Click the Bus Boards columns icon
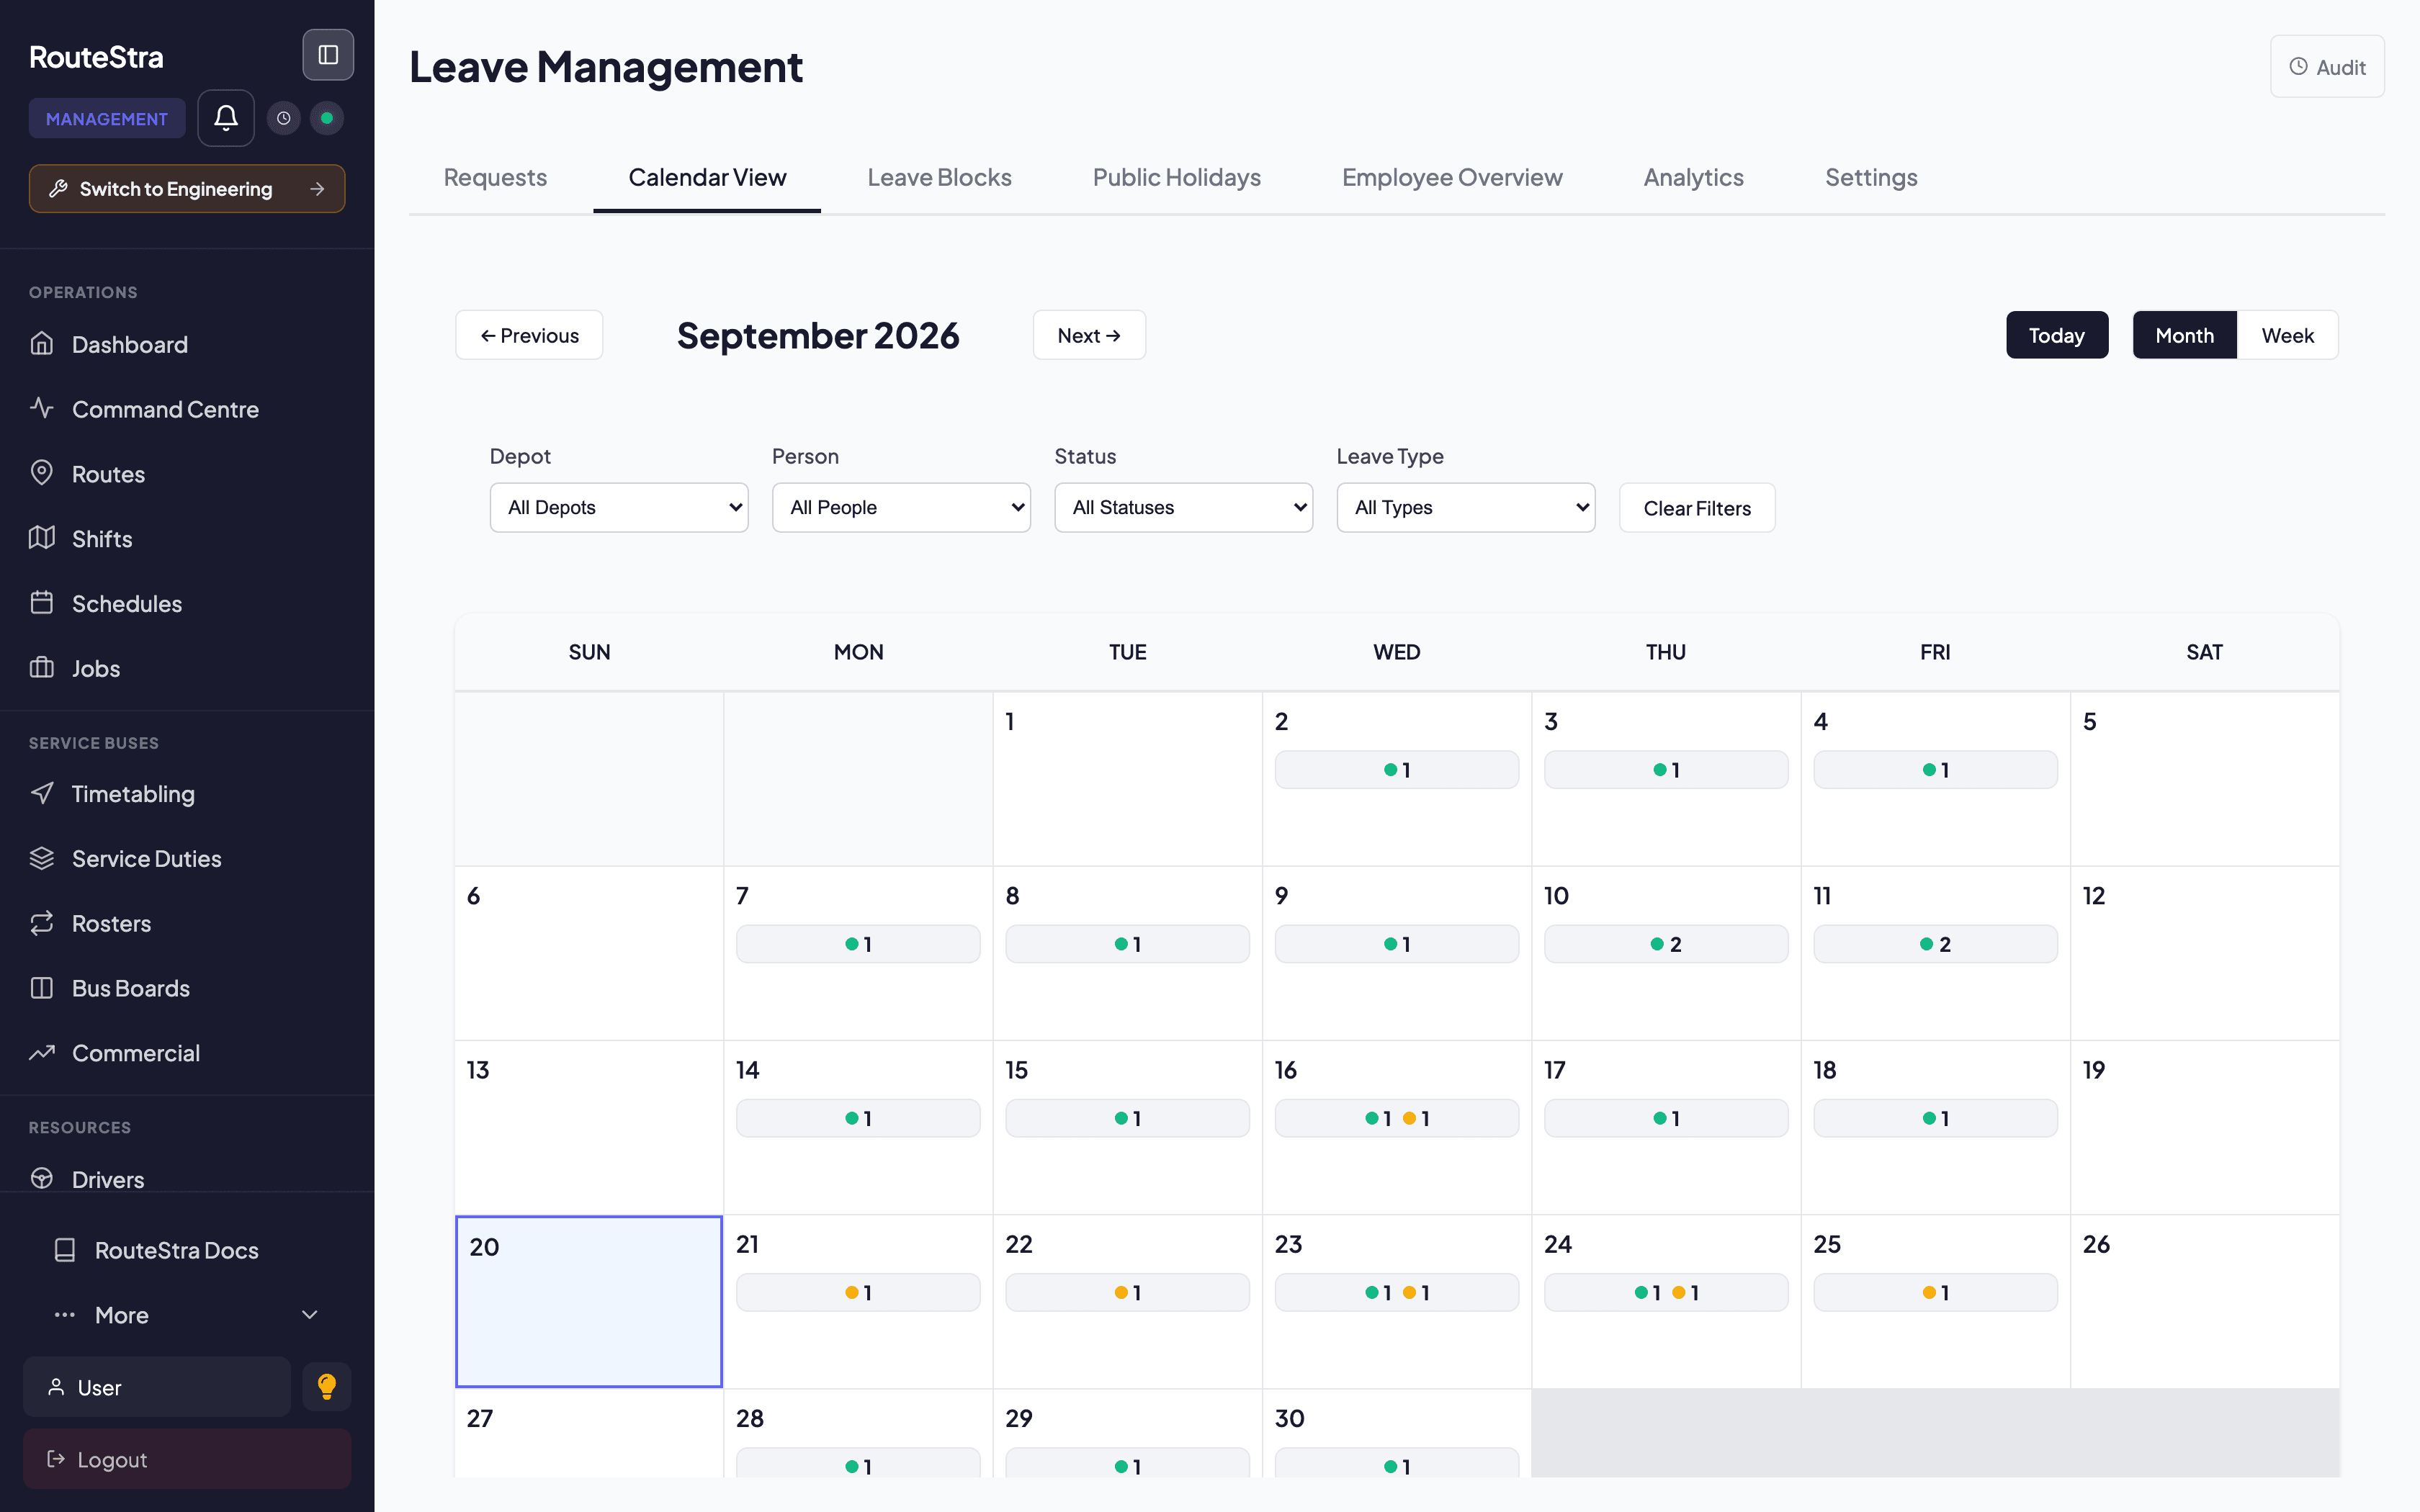 click(42, 988)
